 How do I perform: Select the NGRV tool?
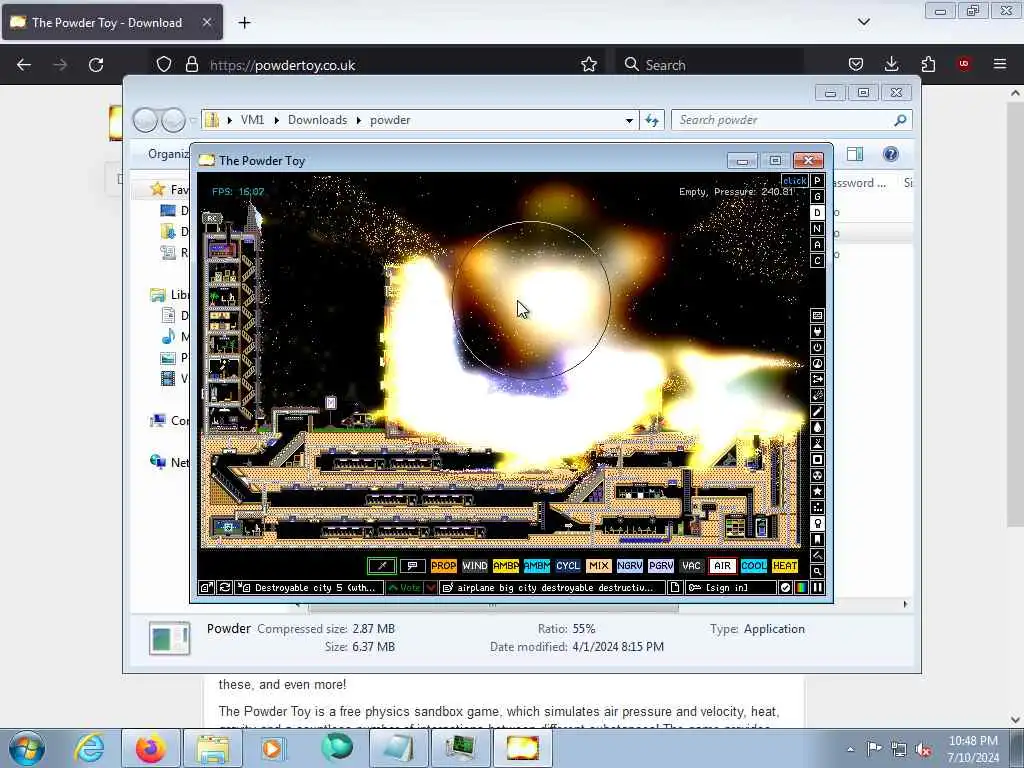630,566
